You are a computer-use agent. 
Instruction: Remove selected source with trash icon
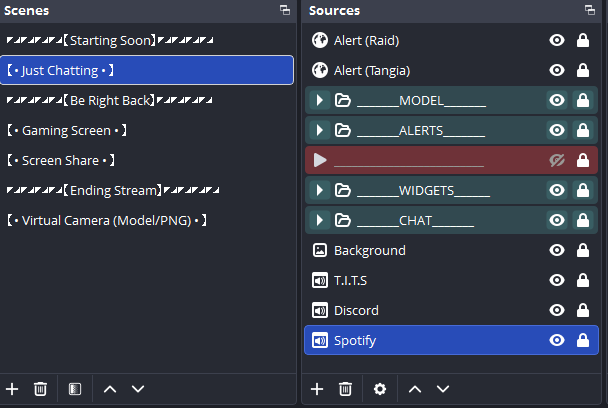pyautogui.click(x=345, y=389)
